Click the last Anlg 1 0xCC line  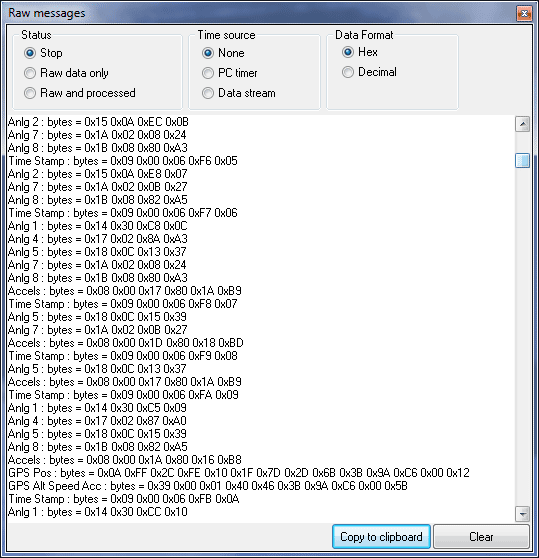click(97, 512)
